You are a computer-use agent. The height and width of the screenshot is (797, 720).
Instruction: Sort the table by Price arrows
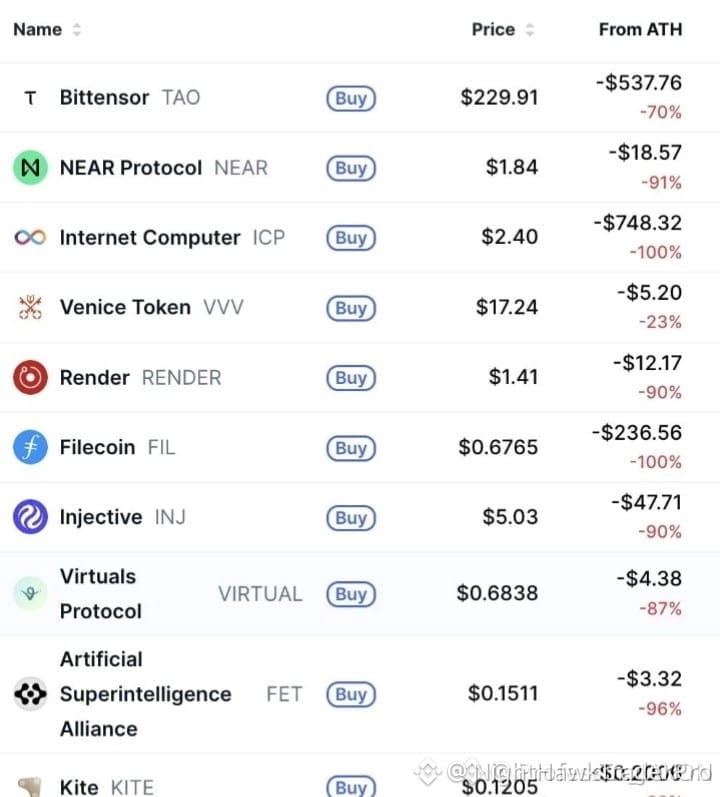click(x=529, y=29)
